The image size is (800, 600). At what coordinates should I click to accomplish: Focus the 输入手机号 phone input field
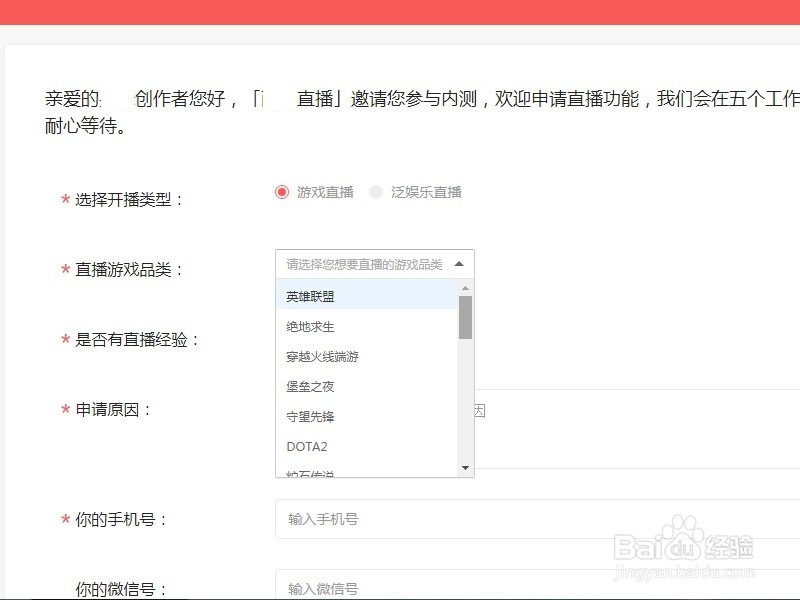pos(537,519)
